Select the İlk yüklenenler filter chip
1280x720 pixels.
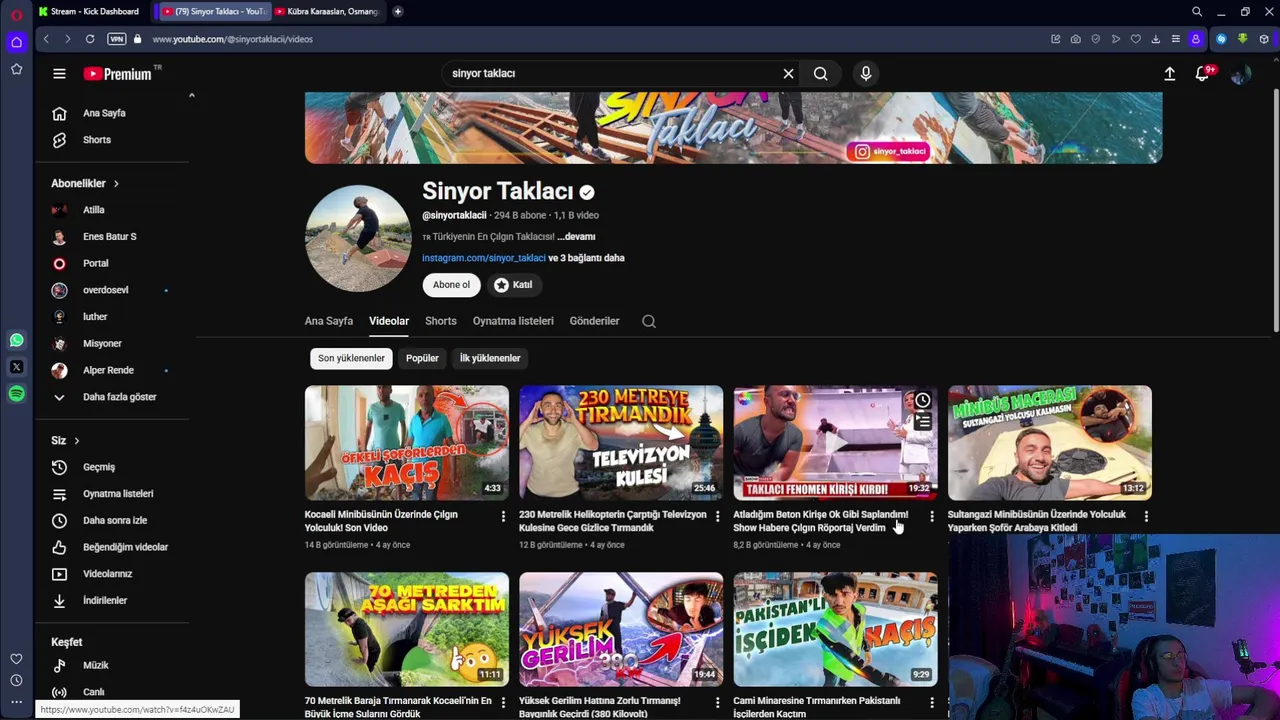[x=490, y=358]
